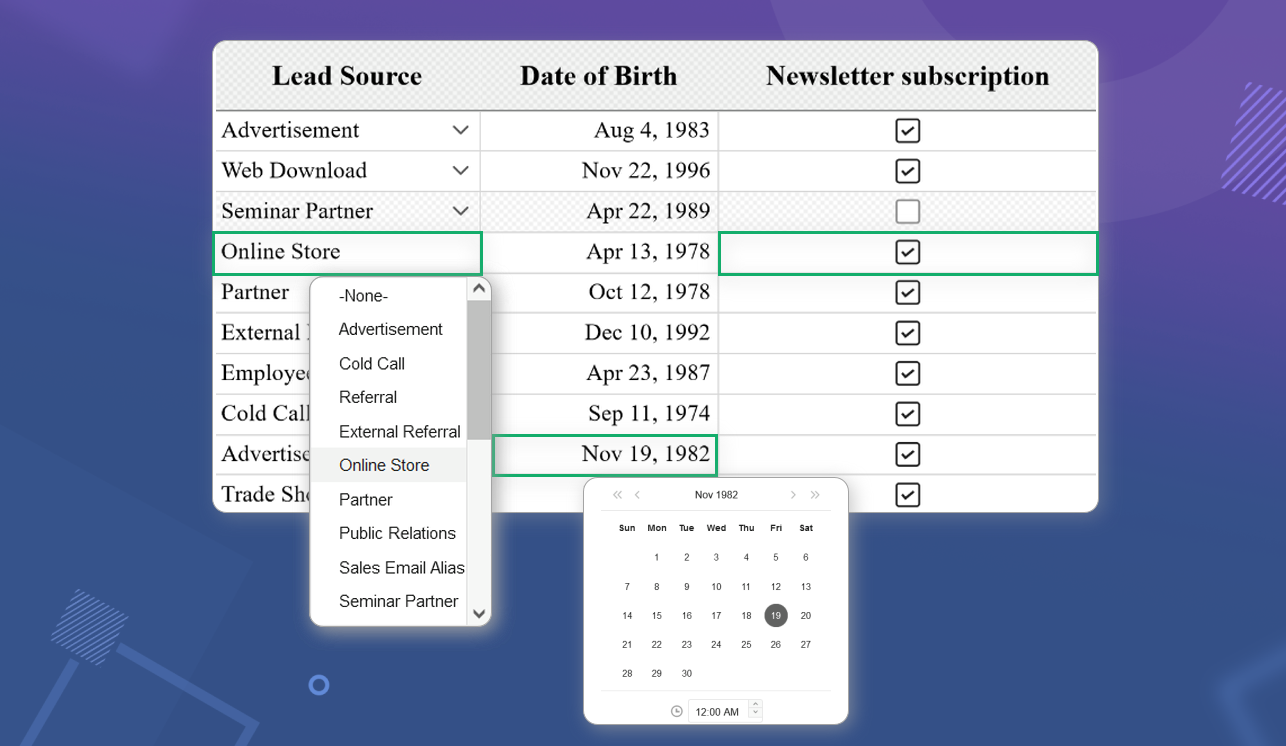The height and width of the screenshot is (746, 1286).
Task: Click the Apr 22, 1989 date cell
Action: pos(599,212)
